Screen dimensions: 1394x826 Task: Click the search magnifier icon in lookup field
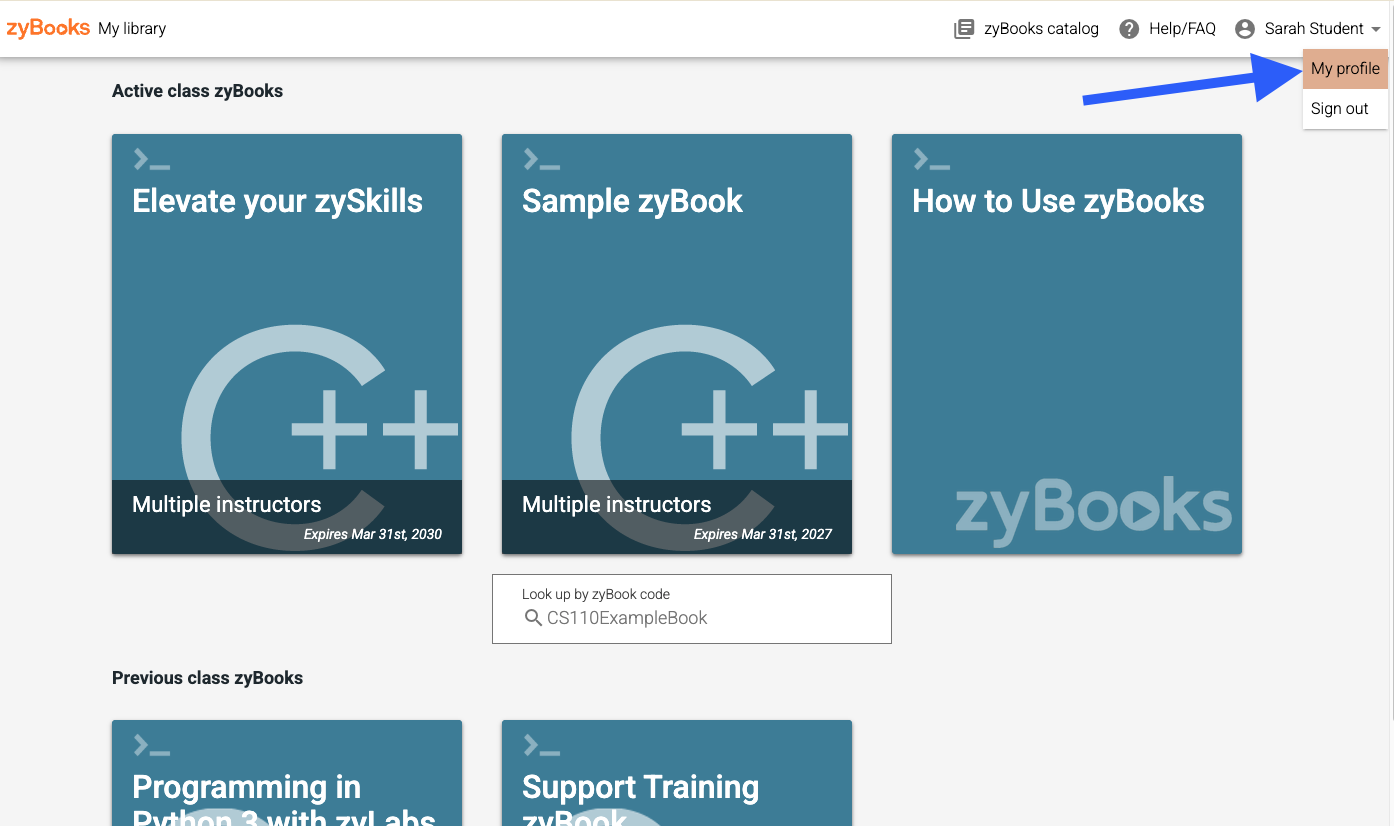coord(533,618)
